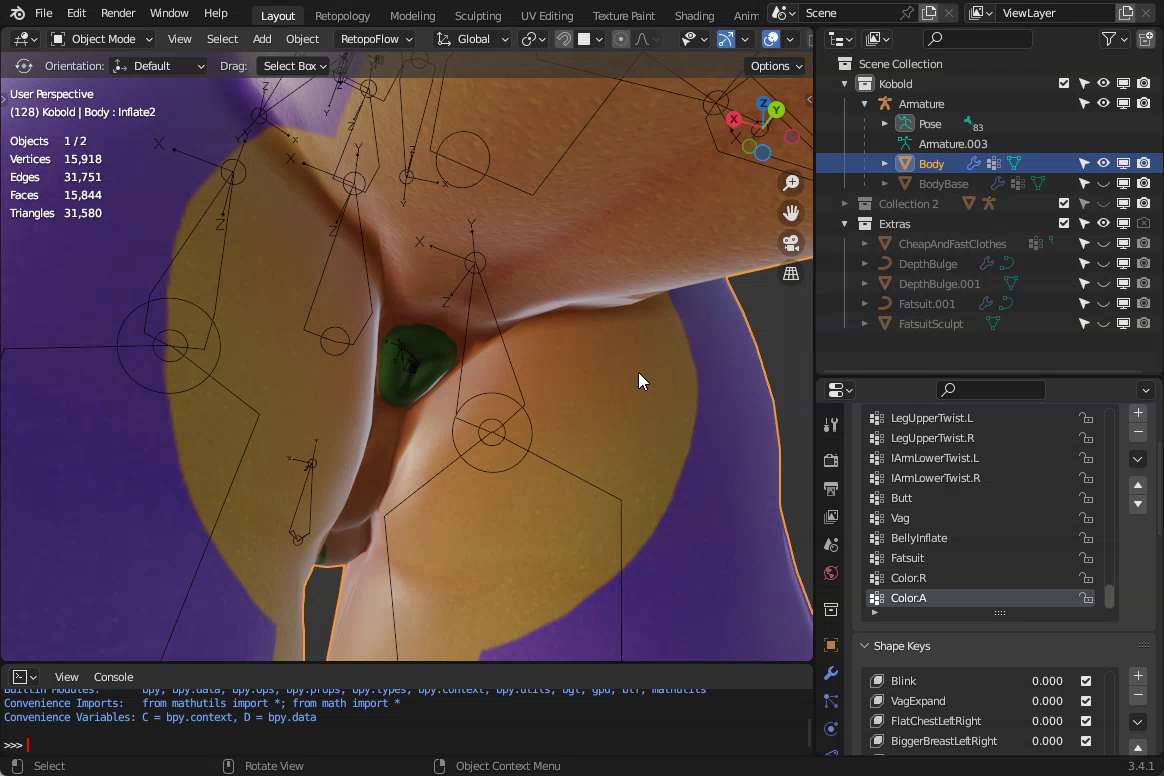Open the transform pivot point menu

tap(534, 39)
